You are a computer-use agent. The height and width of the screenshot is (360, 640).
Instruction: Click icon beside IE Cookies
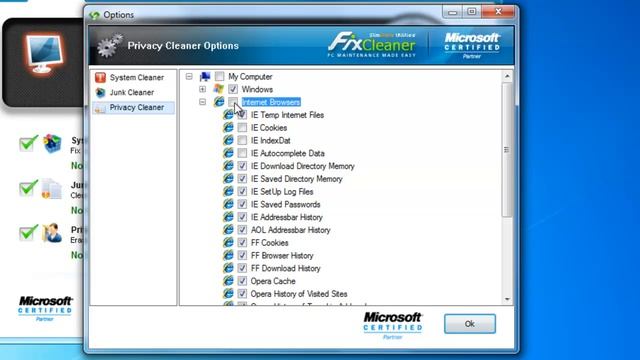[229, 127]
